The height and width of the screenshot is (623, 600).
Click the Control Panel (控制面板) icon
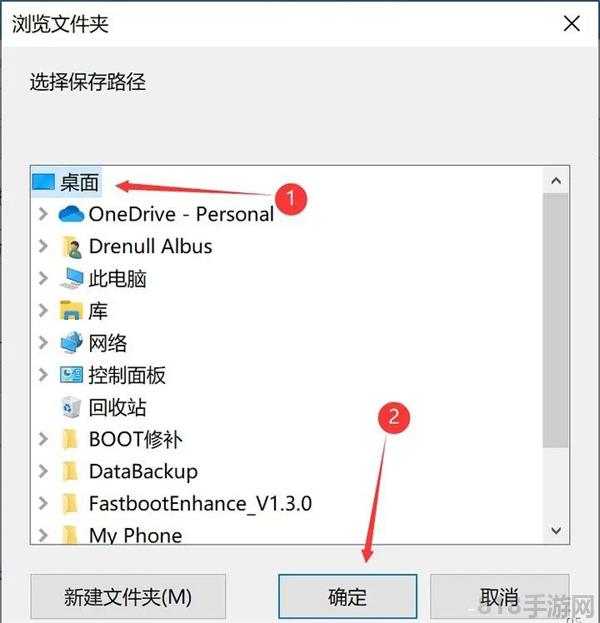tap(72, 375)
